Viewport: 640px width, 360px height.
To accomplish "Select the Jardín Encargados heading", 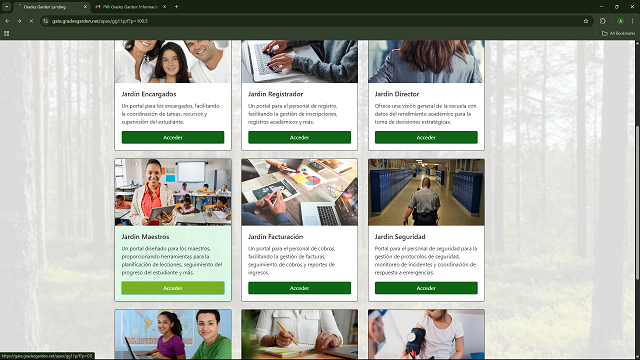I will (149, 94).
